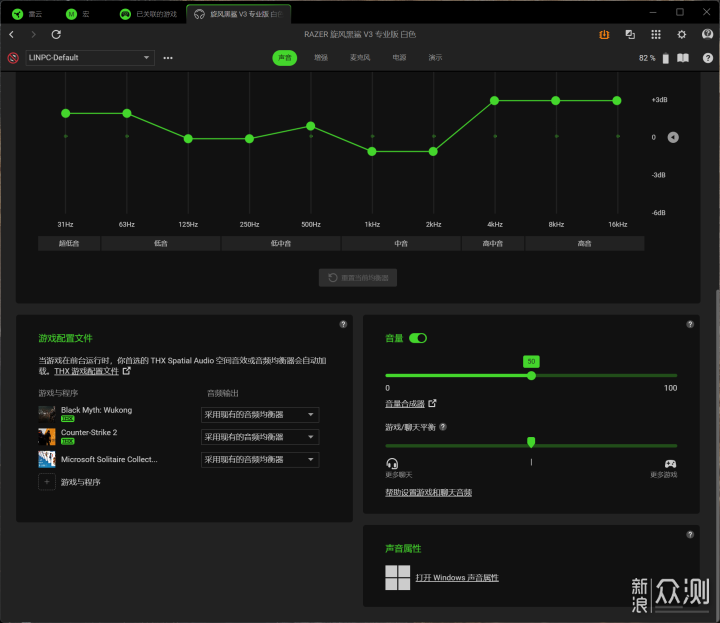Click the headset more-chat icon

392,463
